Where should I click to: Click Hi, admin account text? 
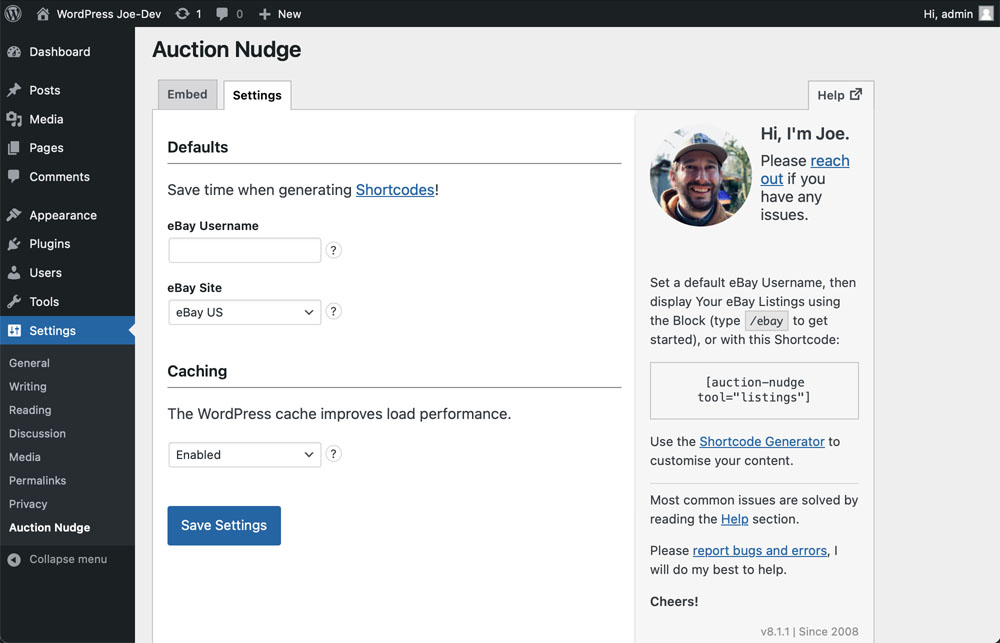point(948,14)
